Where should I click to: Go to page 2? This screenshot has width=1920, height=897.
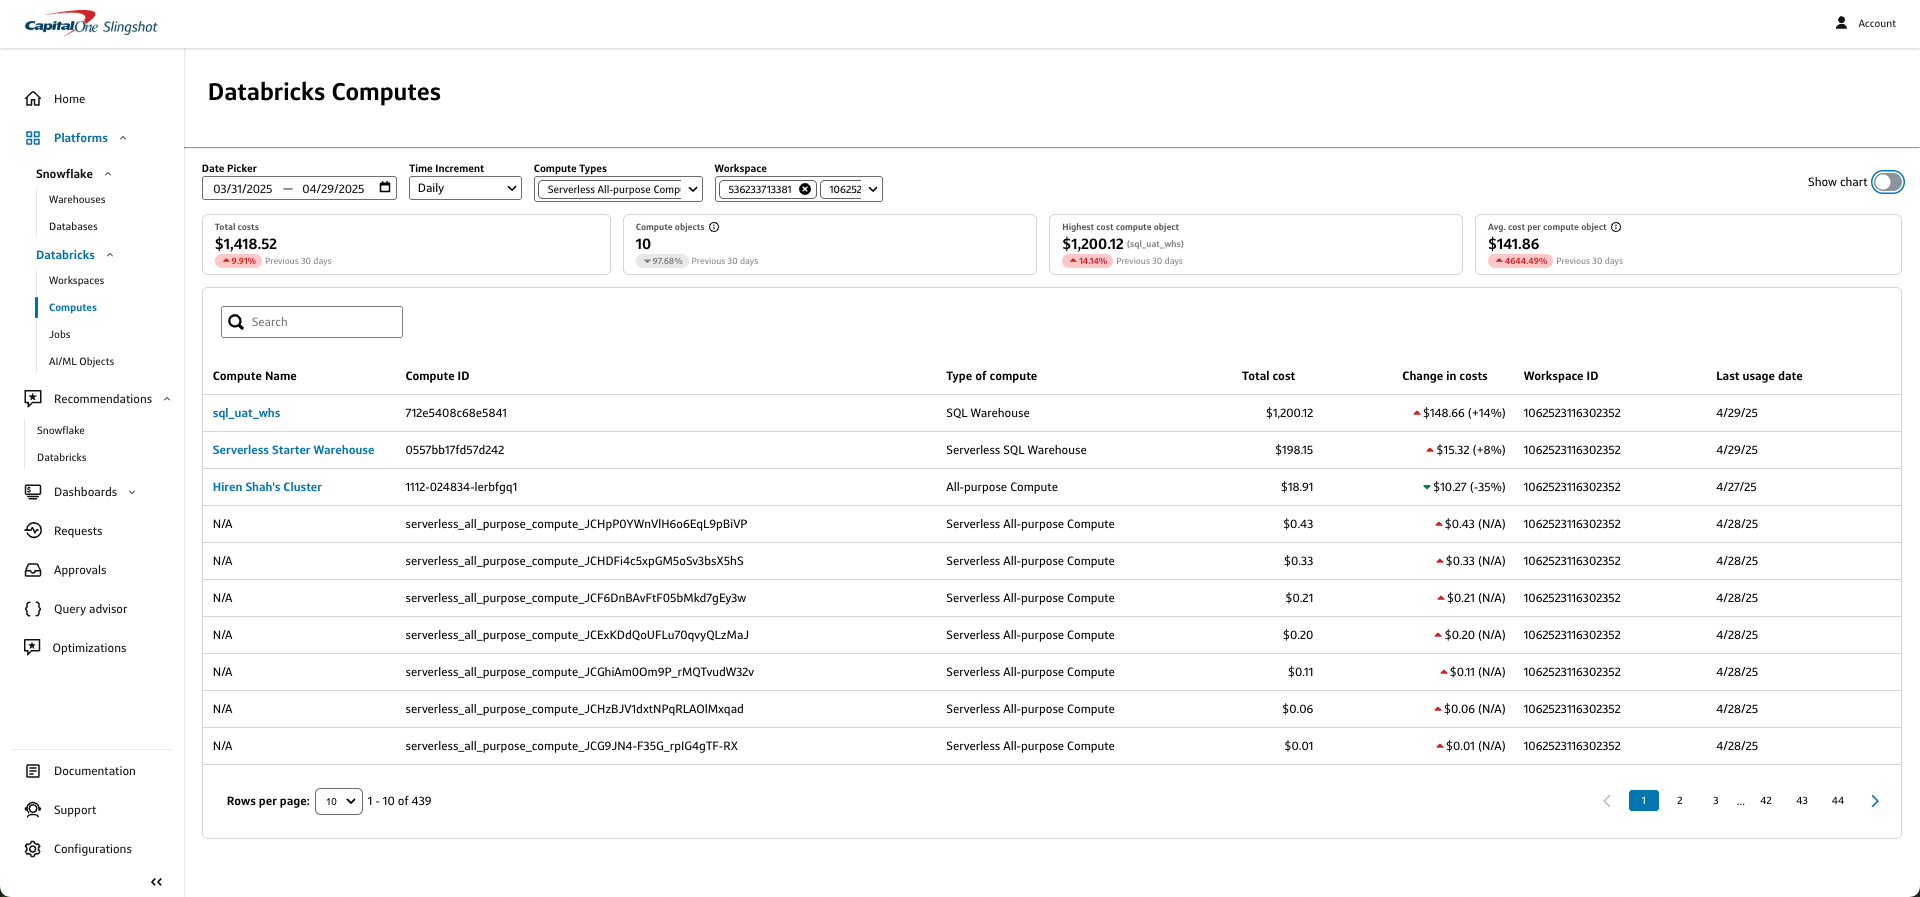pos(1680,801)
